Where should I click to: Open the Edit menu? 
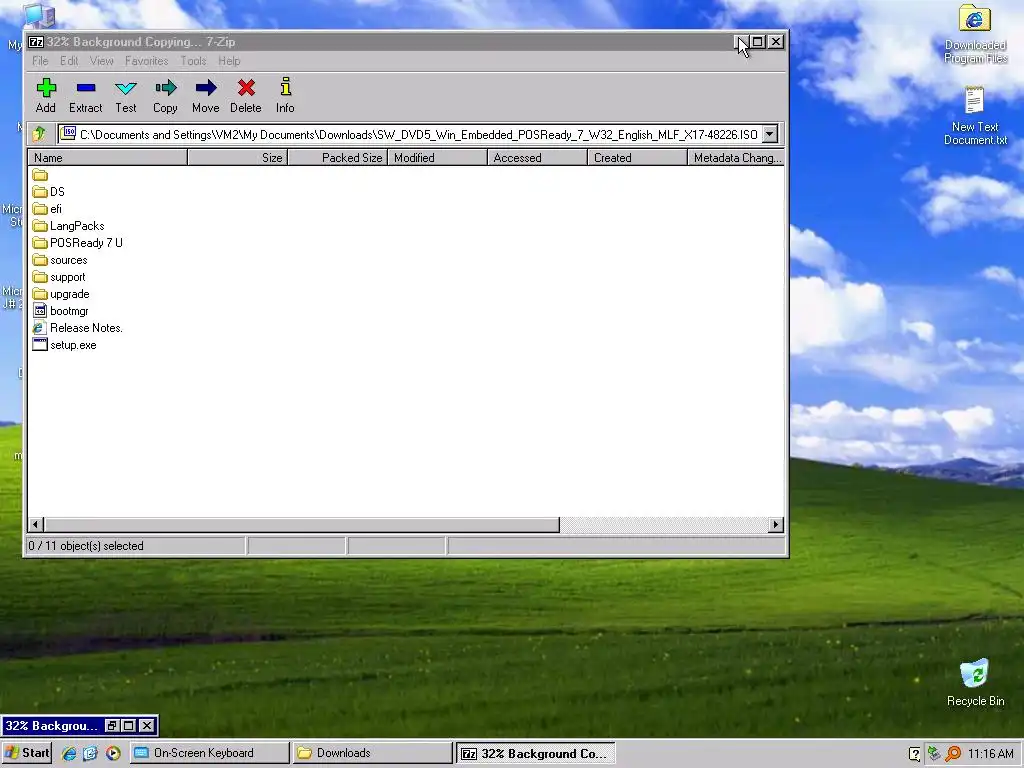(x=69, y=61)
